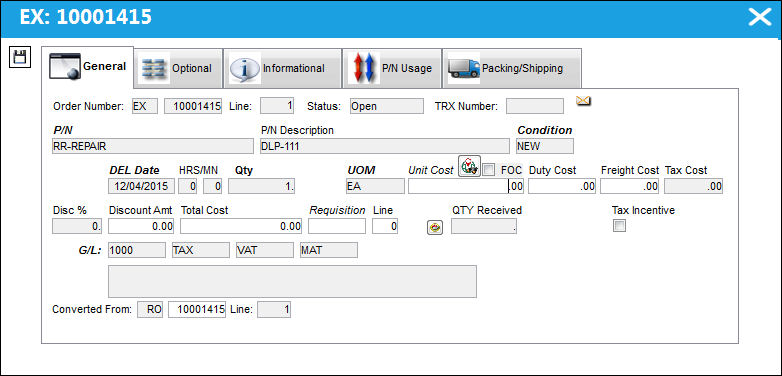The image size is (782, 376).
Task: Click the "Unit Cost" label
Action: [x=430, y=170]
